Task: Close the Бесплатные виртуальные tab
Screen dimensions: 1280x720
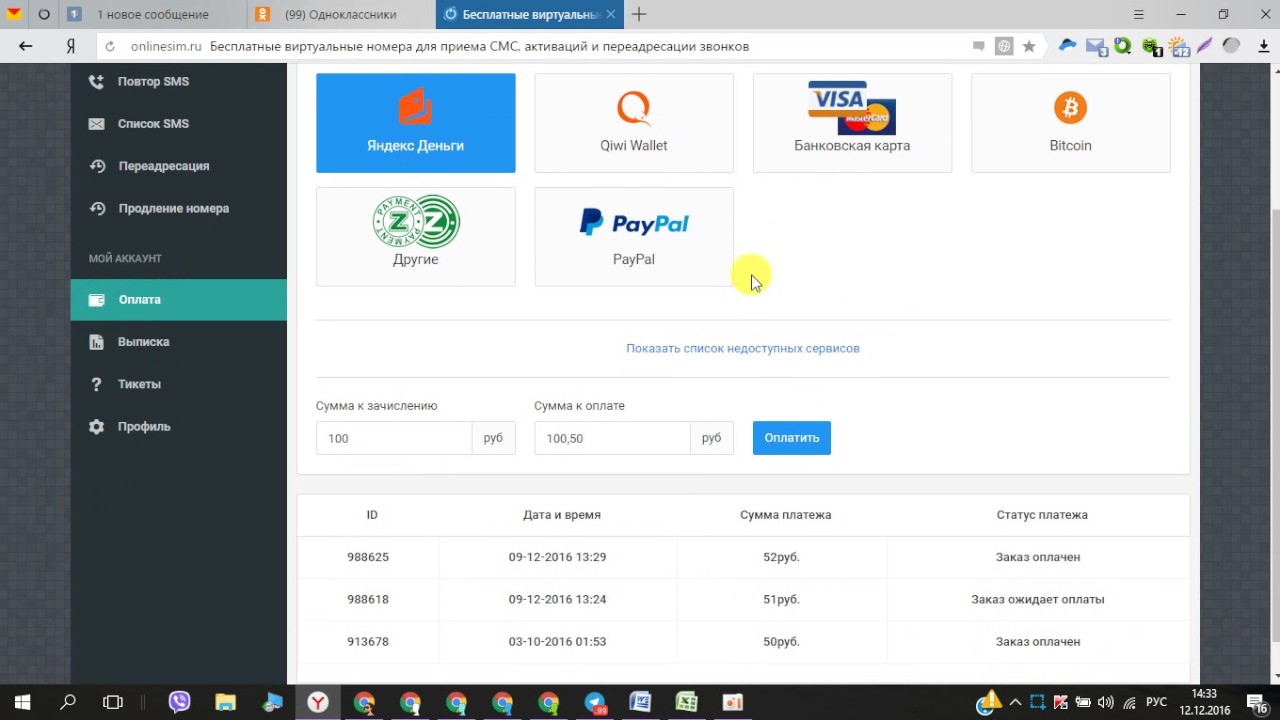Action: click(x=611, y=14)
